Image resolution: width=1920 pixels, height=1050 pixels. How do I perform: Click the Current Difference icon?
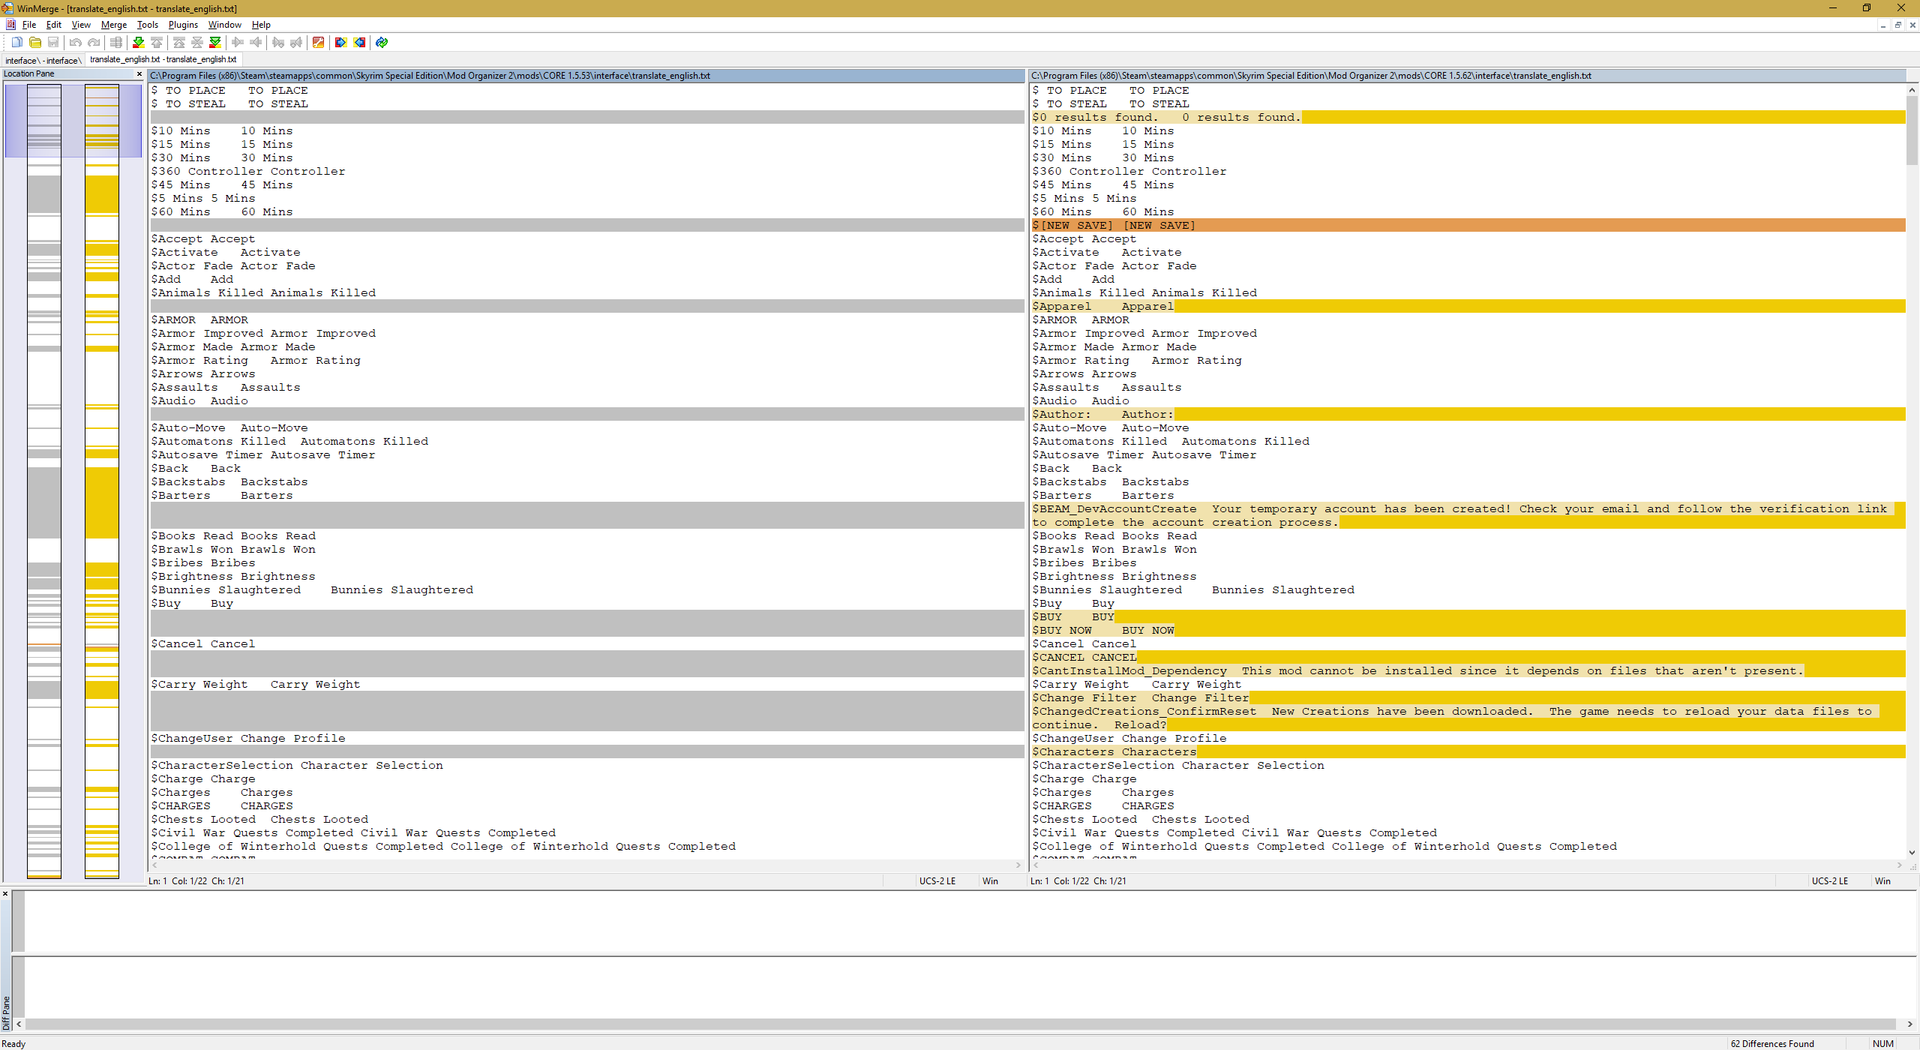[197, 42]
